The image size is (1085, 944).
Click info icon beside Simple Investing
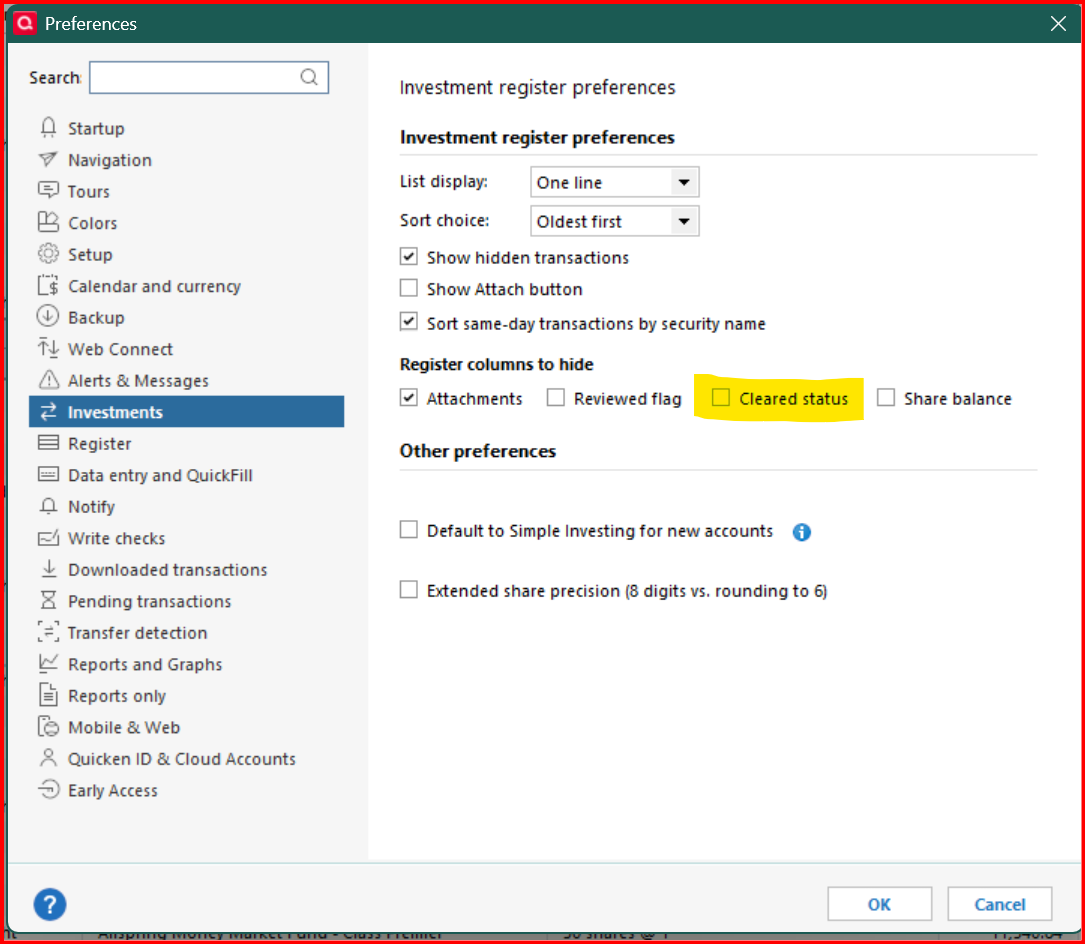click(x=801, y=532)
